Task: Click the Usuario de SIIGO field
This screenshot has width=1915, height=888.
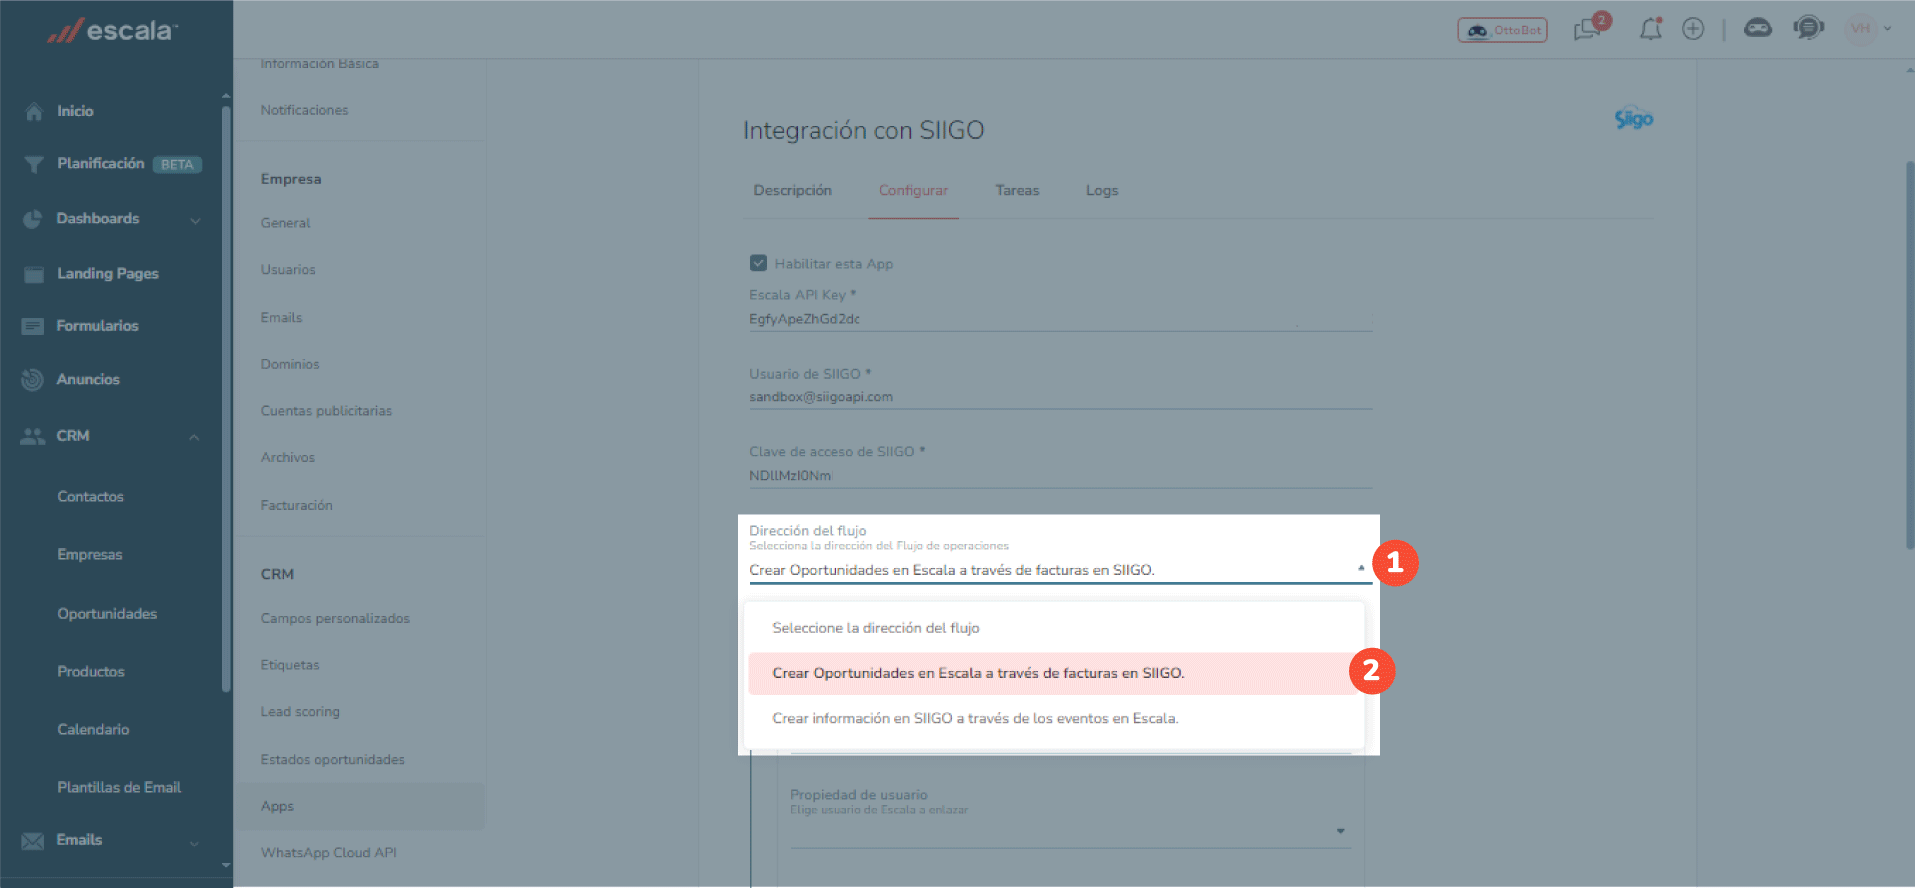Action: 1060,397
